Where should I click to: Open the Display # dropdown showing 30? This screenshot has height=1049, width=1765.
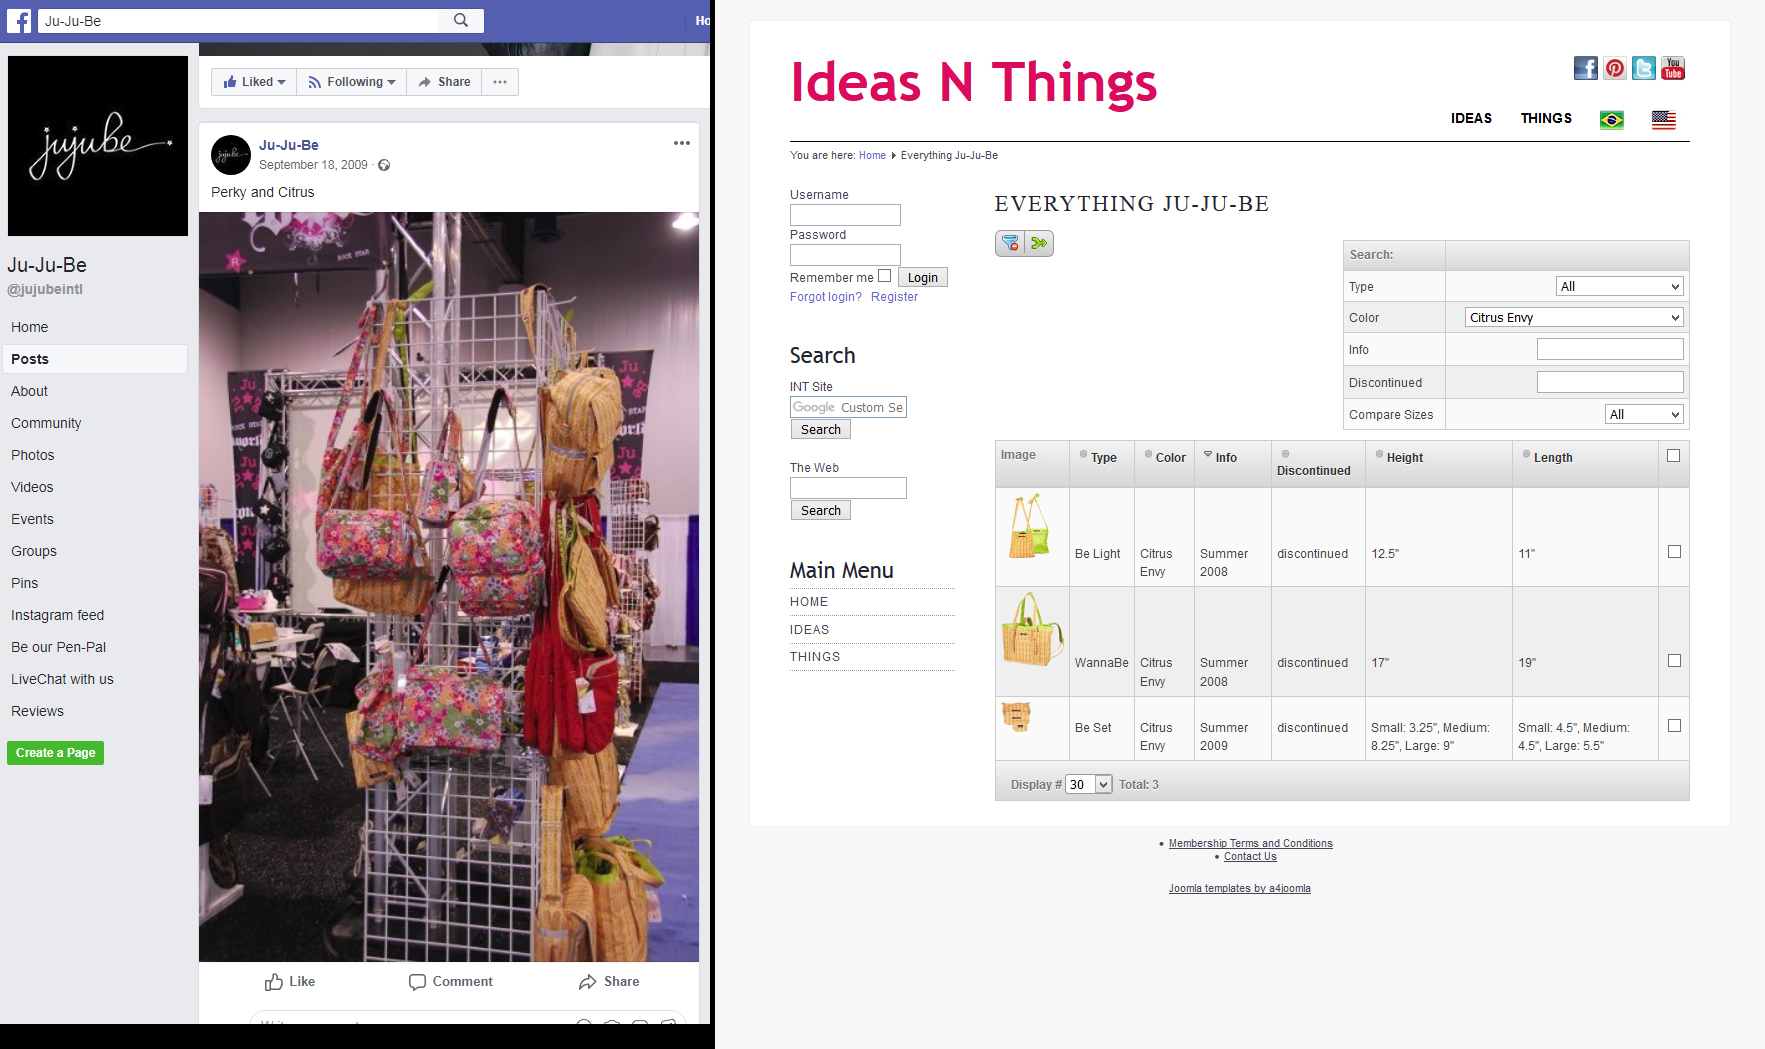[x=1089, y=785]
